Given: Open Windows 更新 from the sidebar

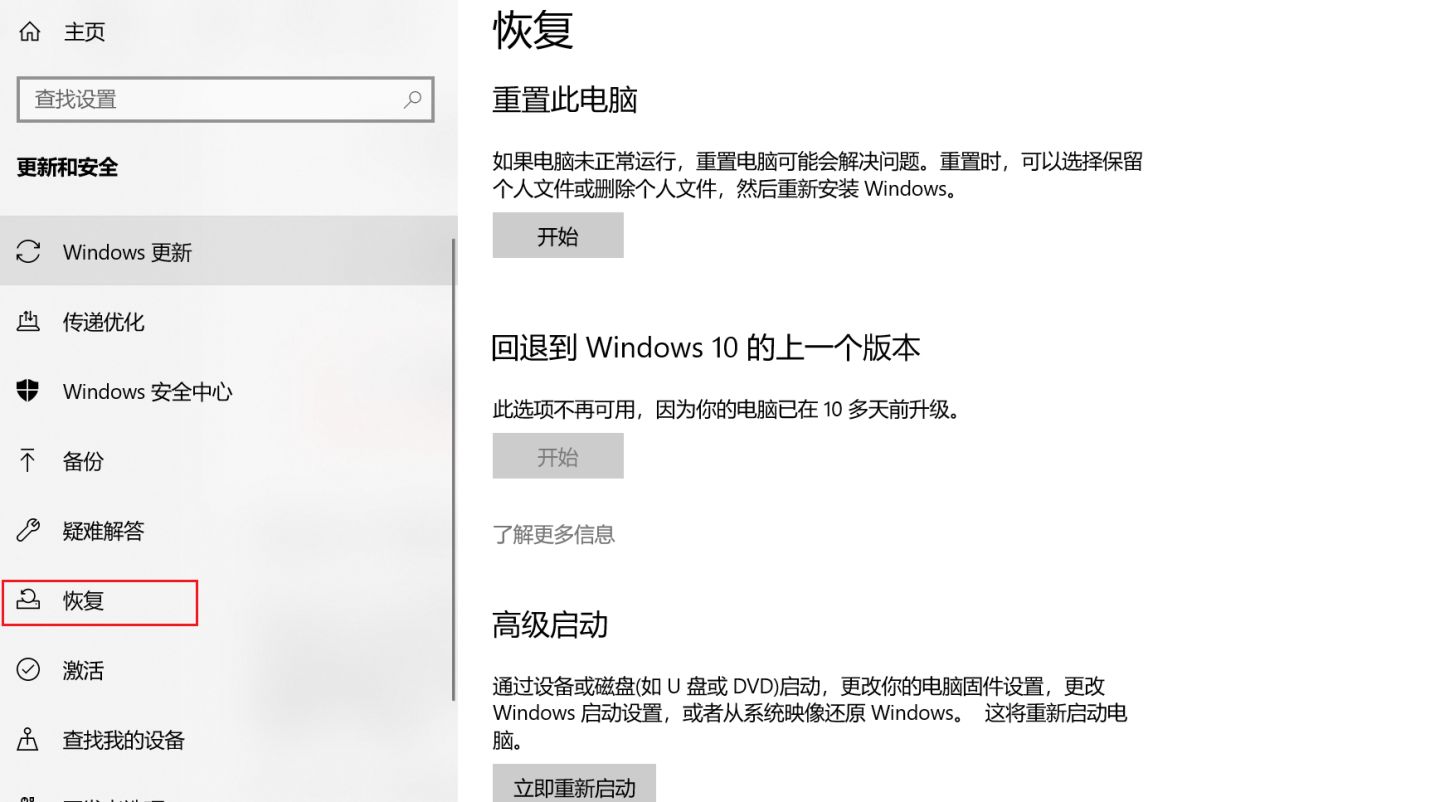Looking at the screenshot, I should 126,252.
